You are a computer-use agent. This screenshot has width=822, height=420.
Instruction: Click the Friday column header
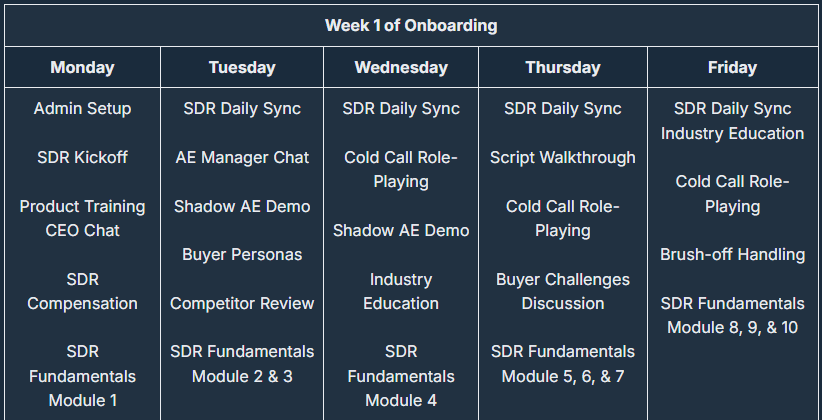coord(732,68)
